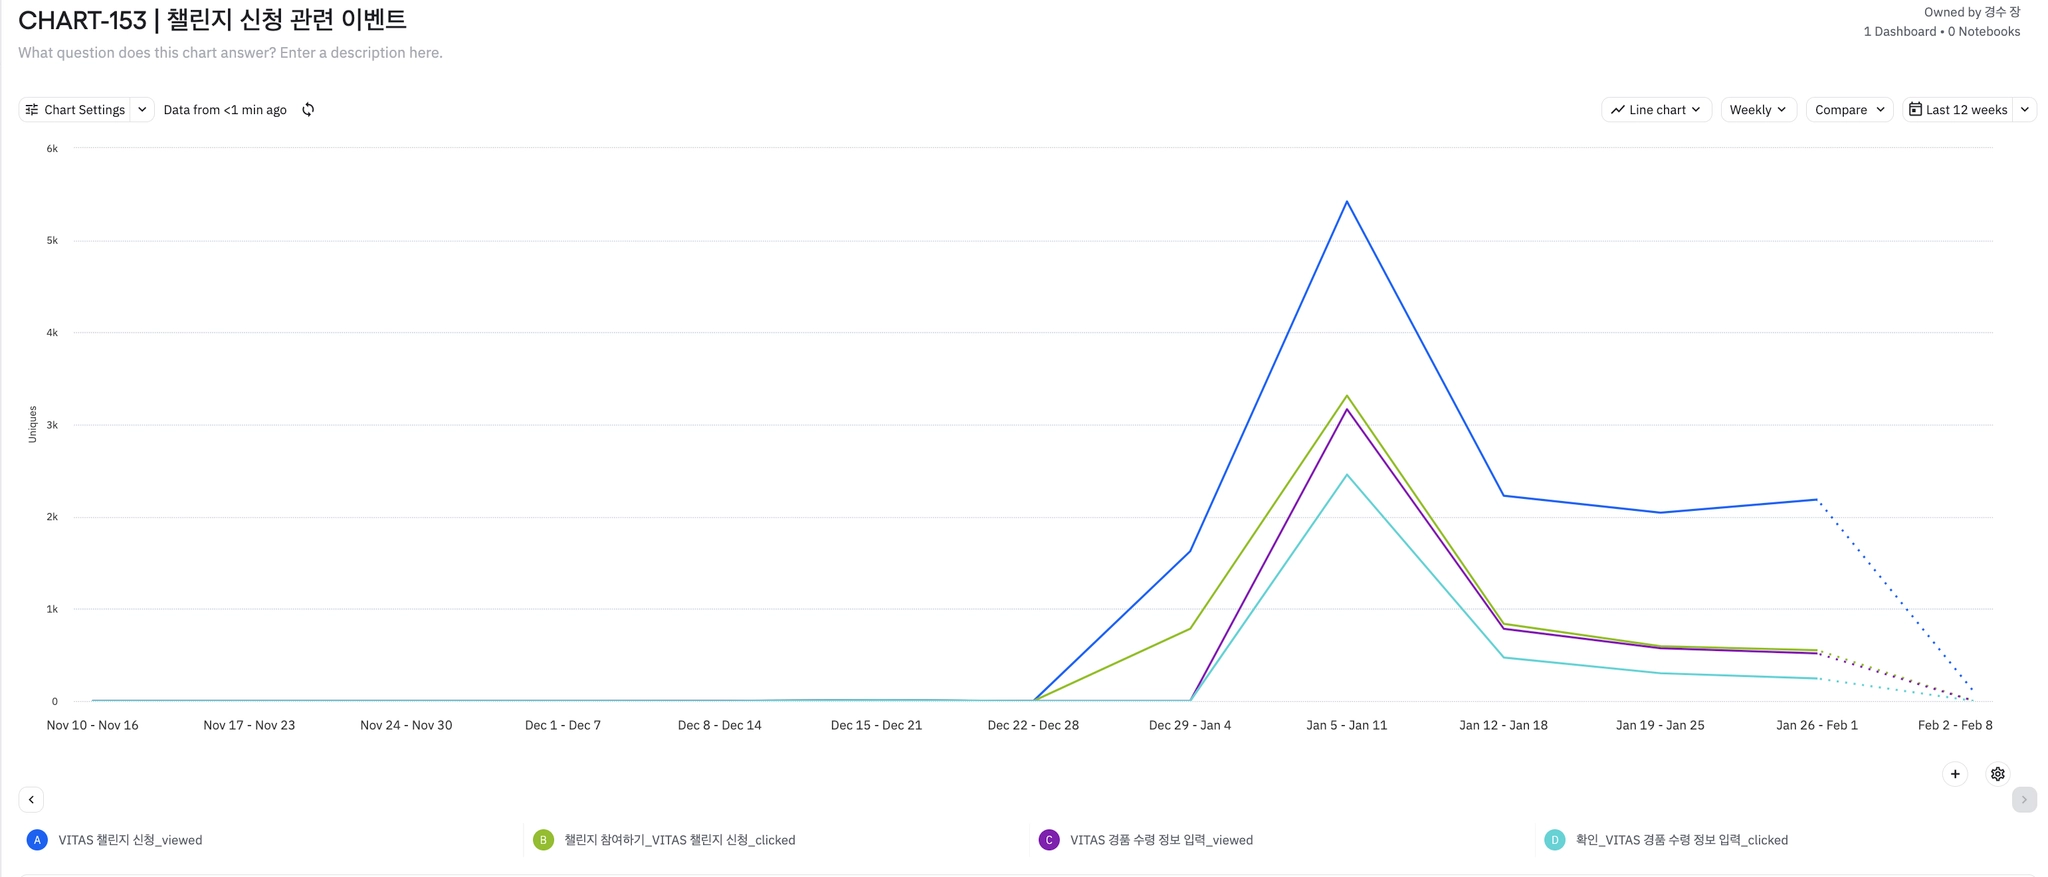Click the Dec 29 - Jan 4 axis label
Screen dimensions: 2048x877
point(1190,725)
